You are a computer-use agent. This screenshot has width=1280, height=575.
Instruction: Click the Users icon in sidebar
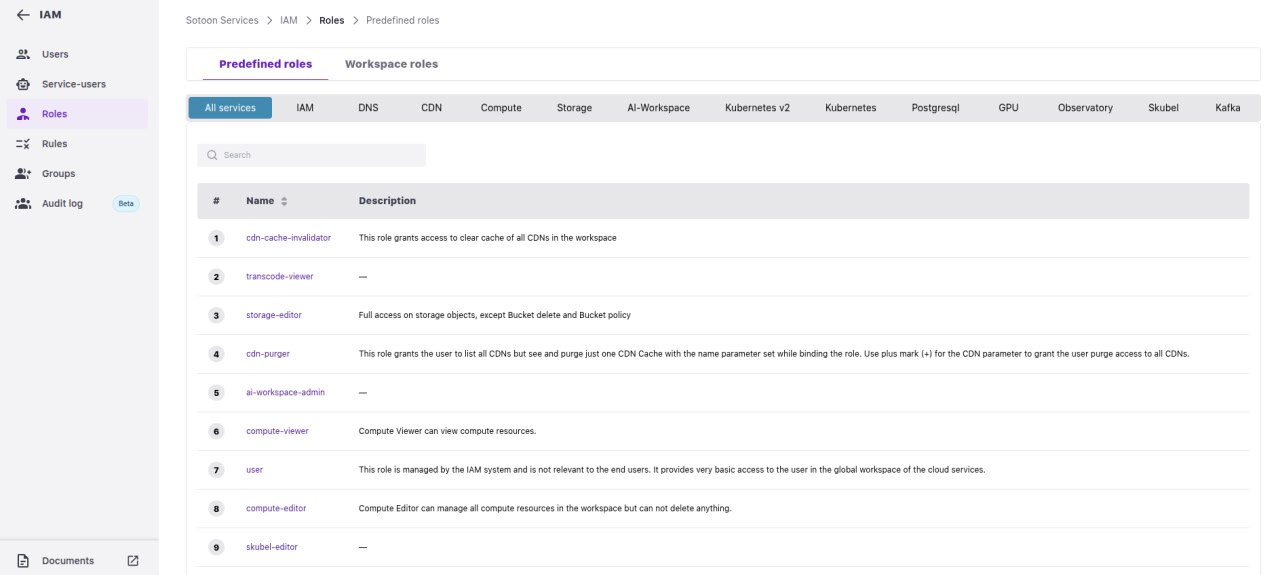tap(24, 54)
